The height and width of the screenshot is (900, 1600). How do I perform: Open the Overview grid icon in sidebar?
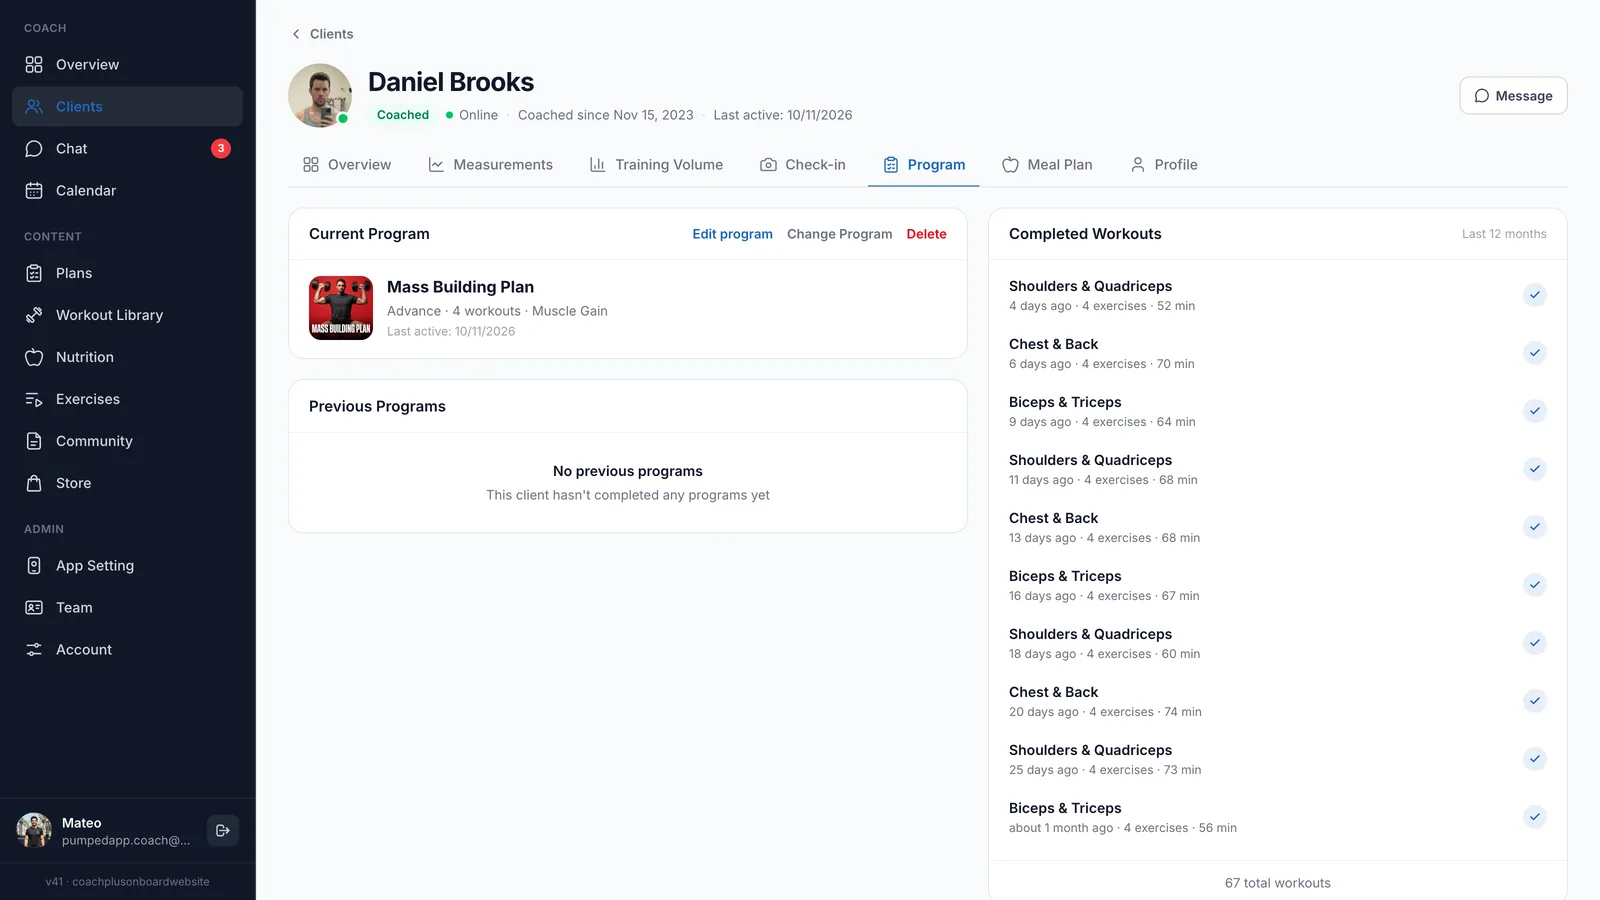(x=34, y=65)
